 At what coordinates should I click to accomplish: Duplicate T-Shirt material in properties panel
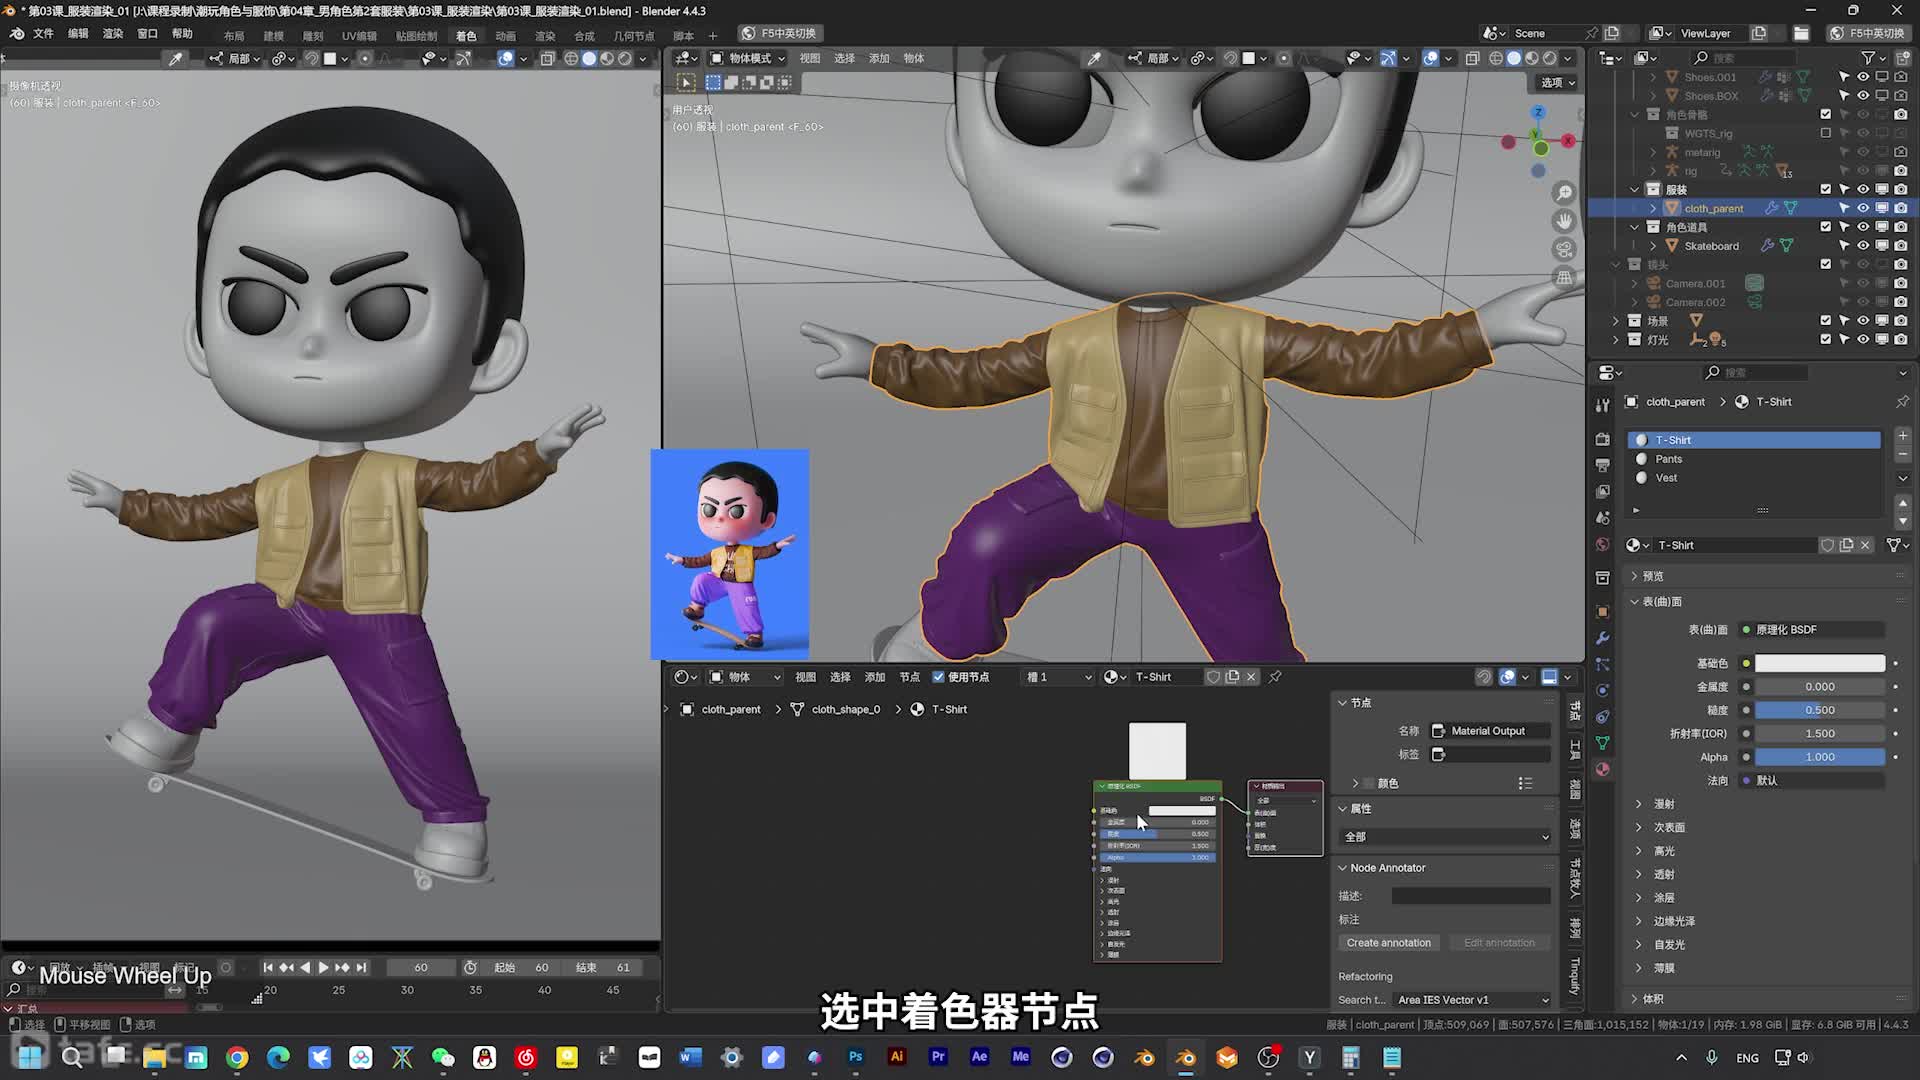pos(1846,545)
